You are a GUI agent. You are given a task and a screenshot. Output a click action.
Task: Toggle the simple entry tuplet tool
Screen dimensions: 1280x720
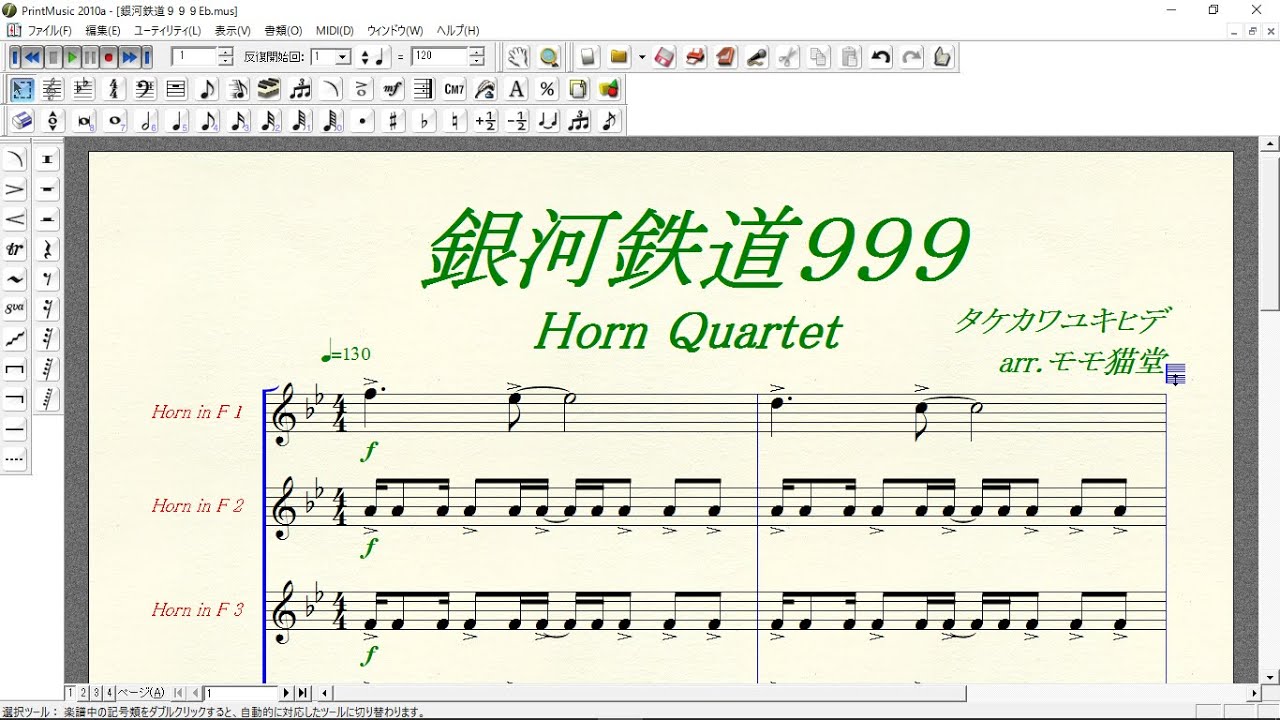[x=579, y=121]
